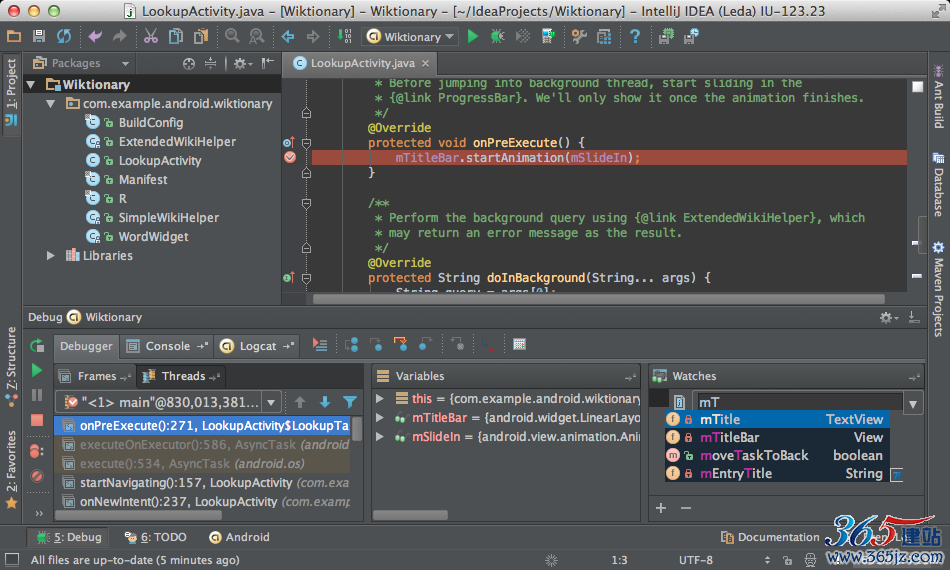Collapse the com.example.android.wiktionary package
The height and width of the screenshot is (570, 950).
(51, 104)
